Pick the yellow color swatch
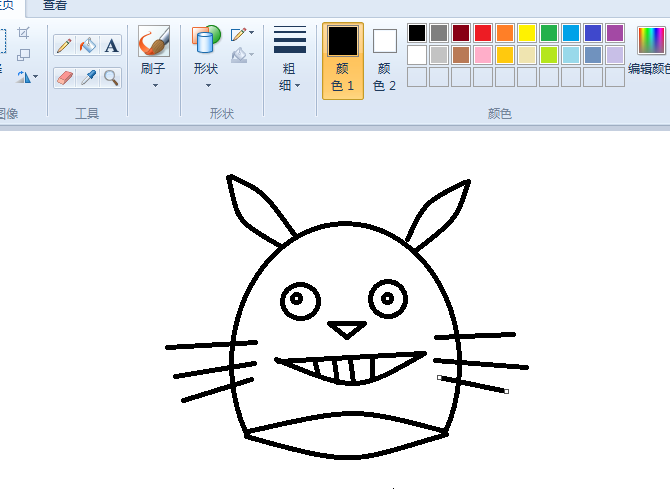The width and height of the screenshot is (670, 491). click(x=527, y=33)
